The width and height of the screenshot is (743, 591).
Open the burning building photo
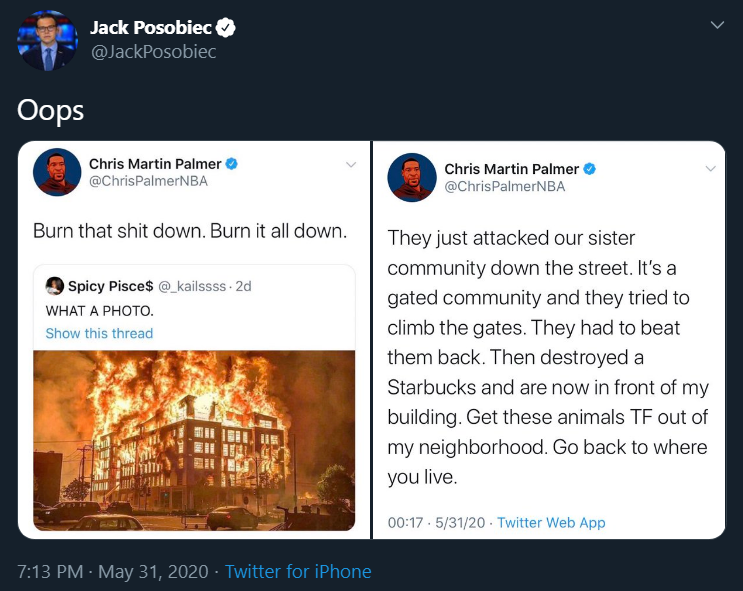(195, 440)
